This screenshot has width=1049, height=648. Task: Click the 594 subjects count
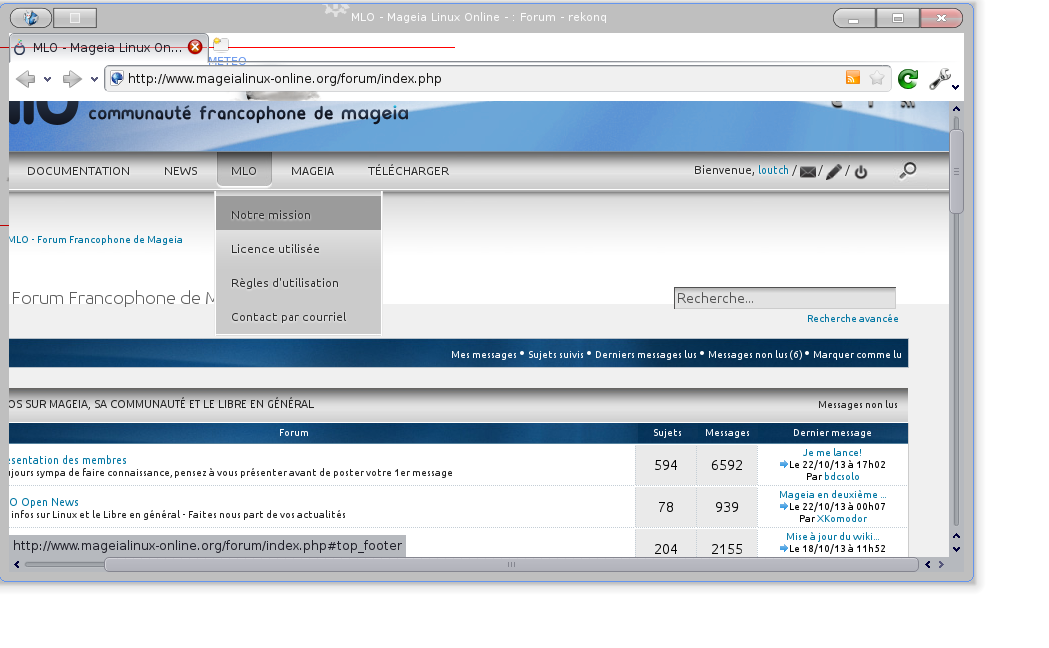pos(666,465)
